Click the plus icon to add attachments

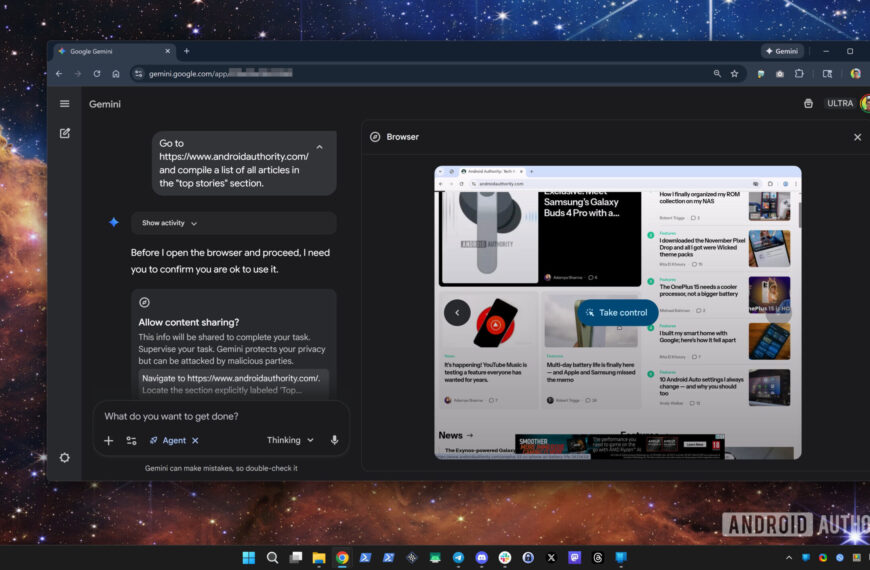(109, 441)
